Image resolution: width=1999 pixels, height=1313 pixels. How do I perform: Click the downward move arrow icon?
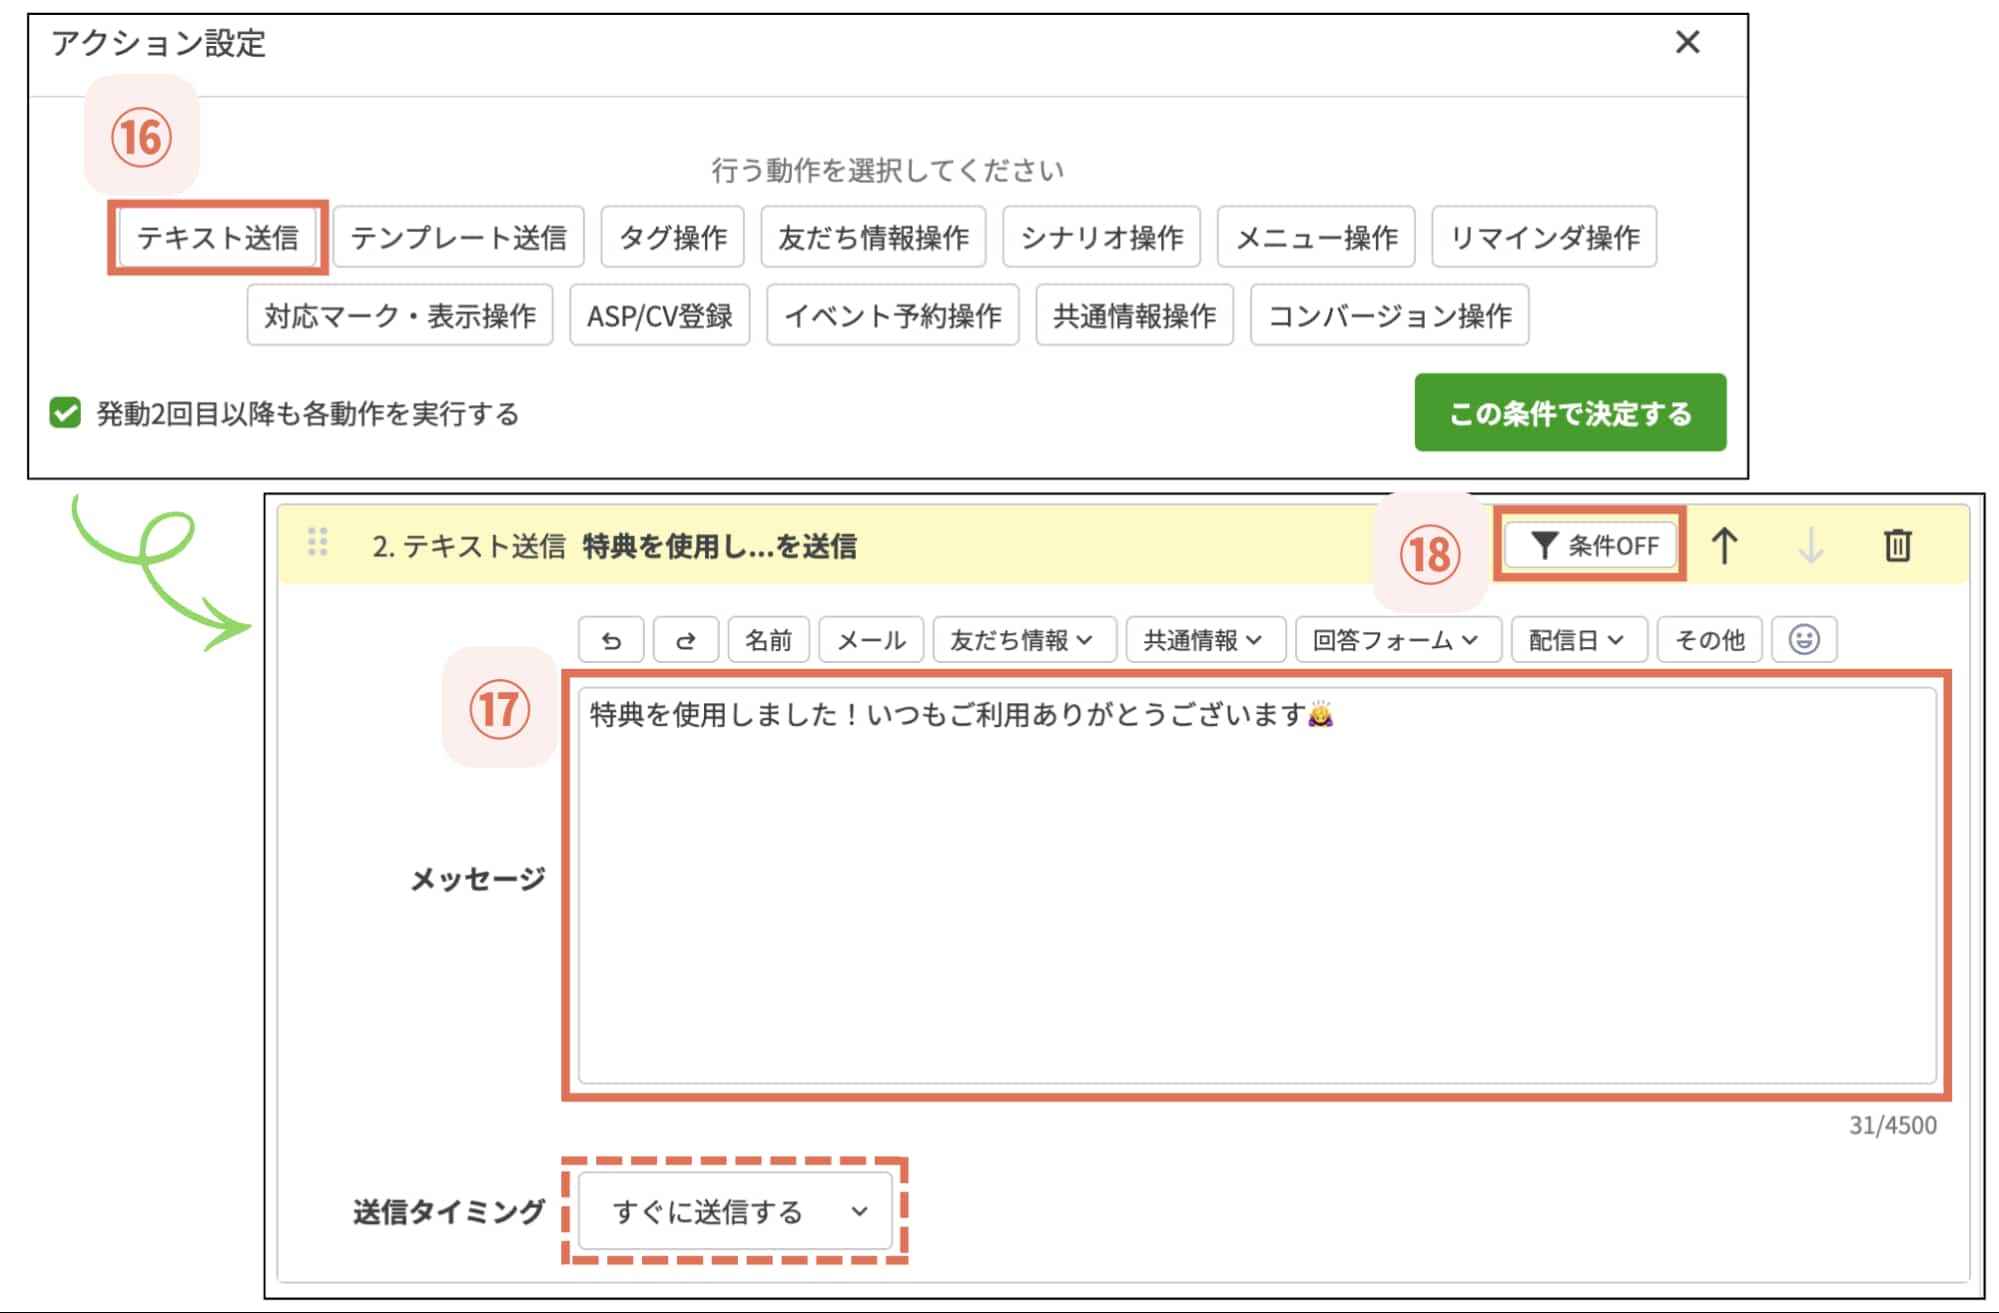pyautogui.click(x=1812, y=546)
